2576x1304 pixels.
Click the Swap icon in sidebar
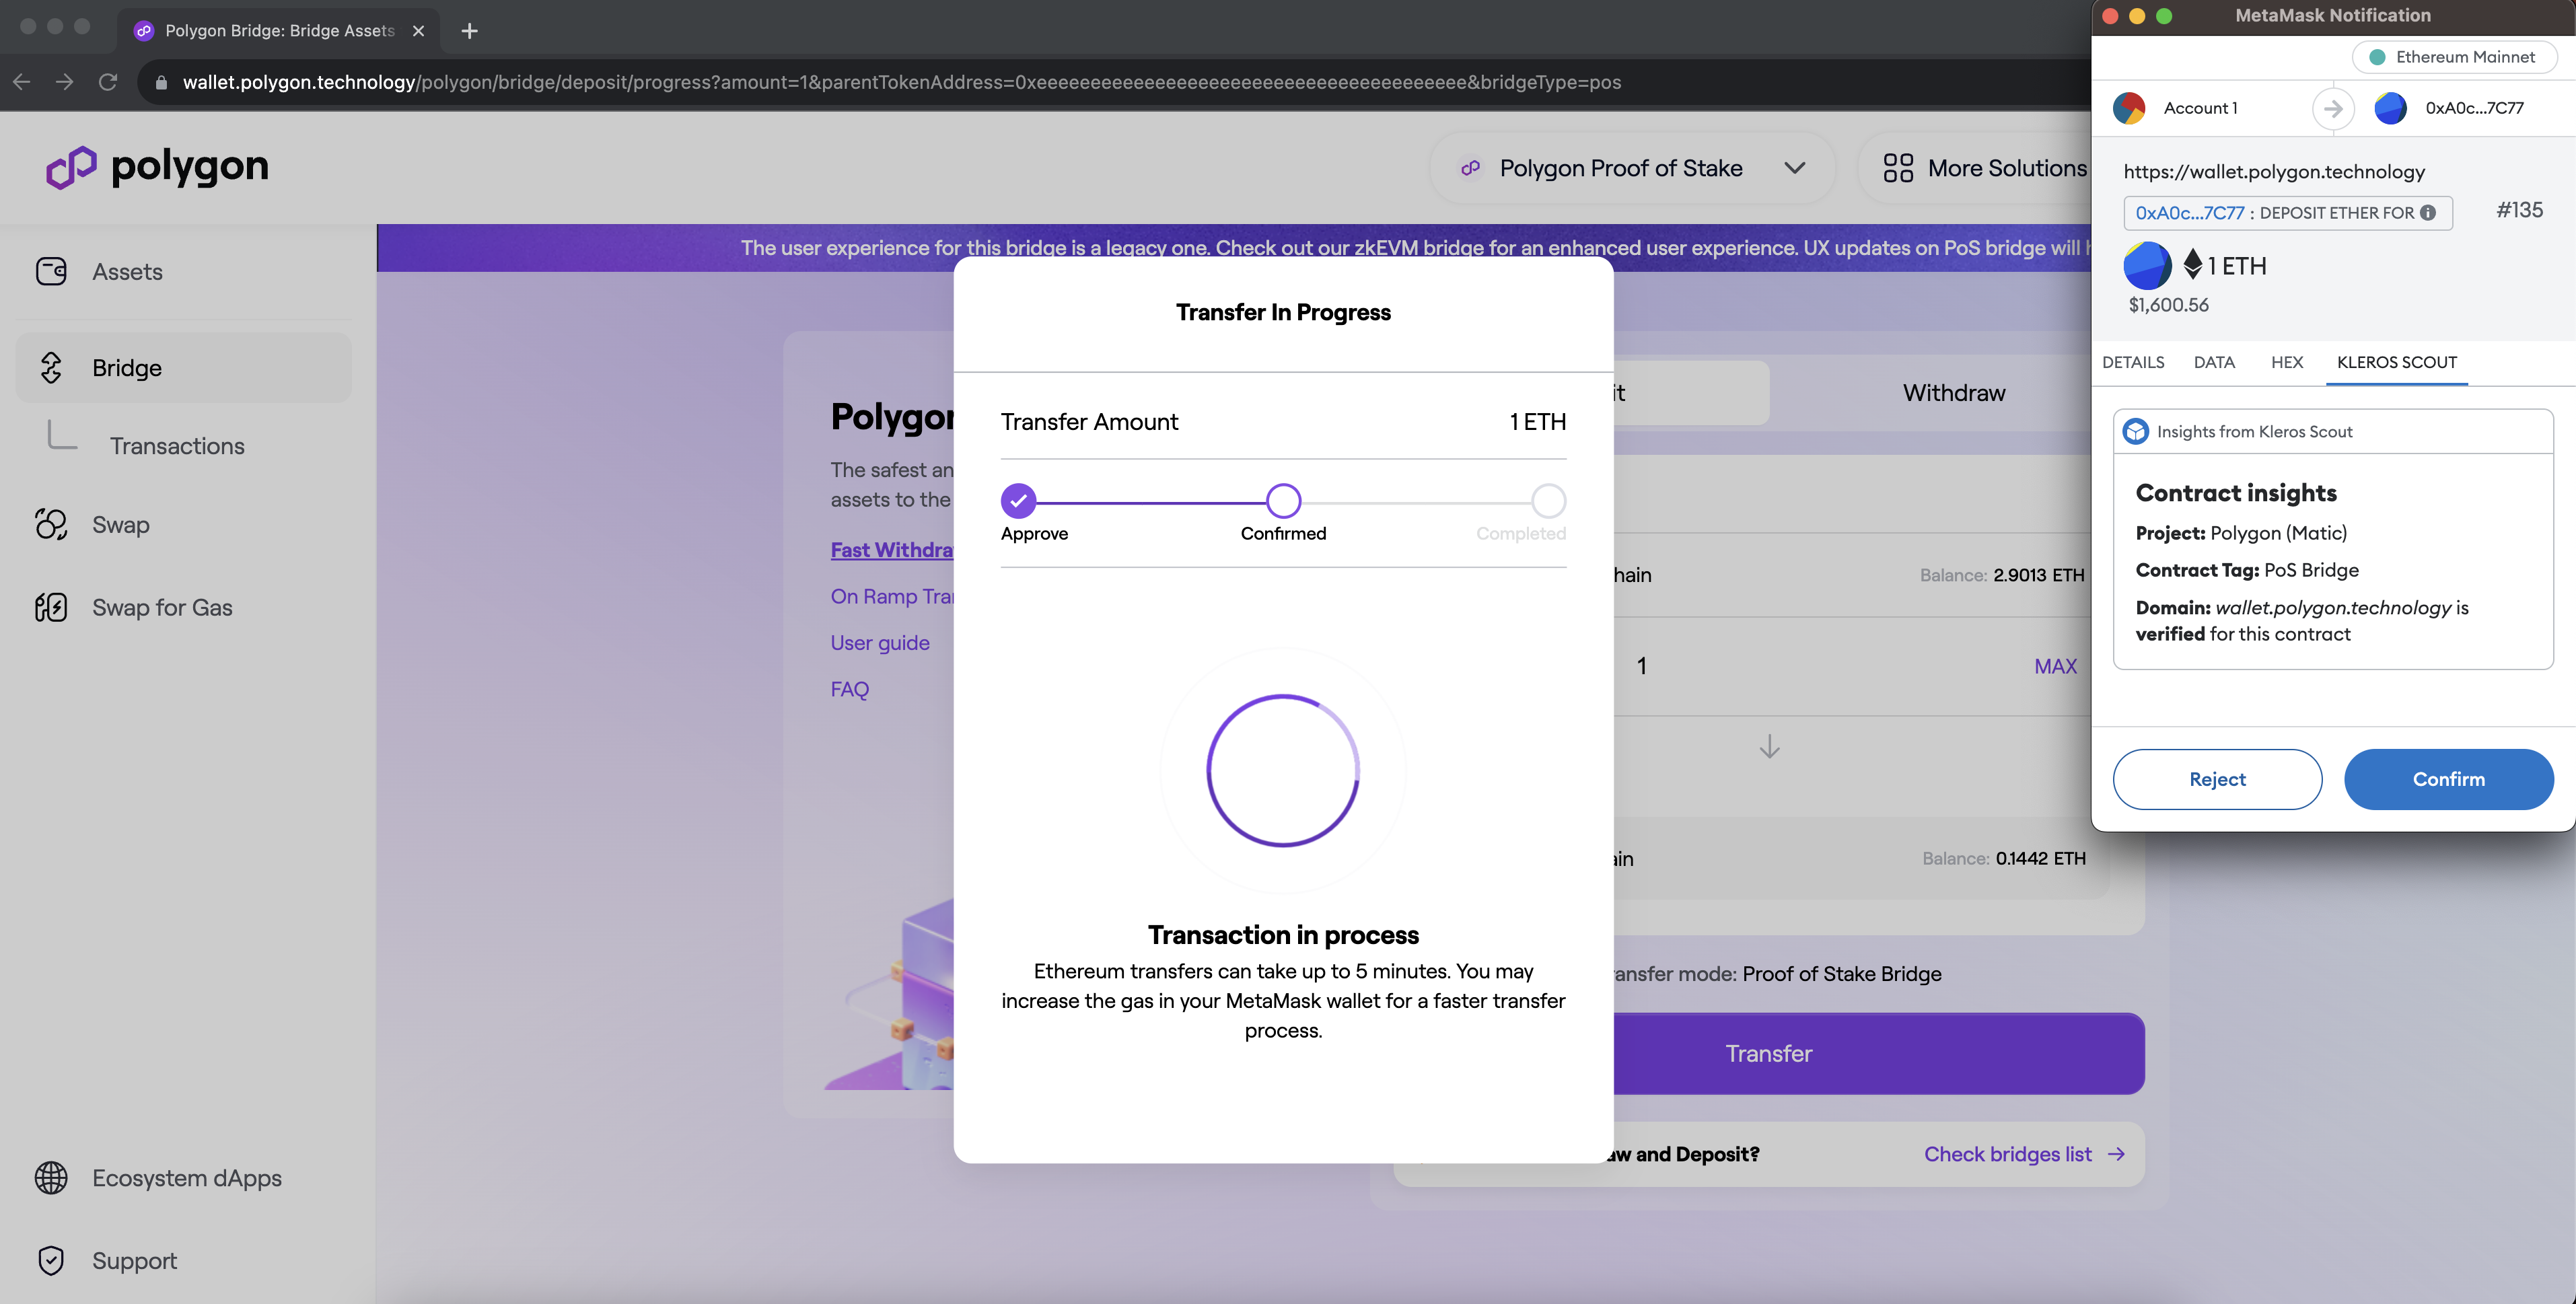[51, 524]
